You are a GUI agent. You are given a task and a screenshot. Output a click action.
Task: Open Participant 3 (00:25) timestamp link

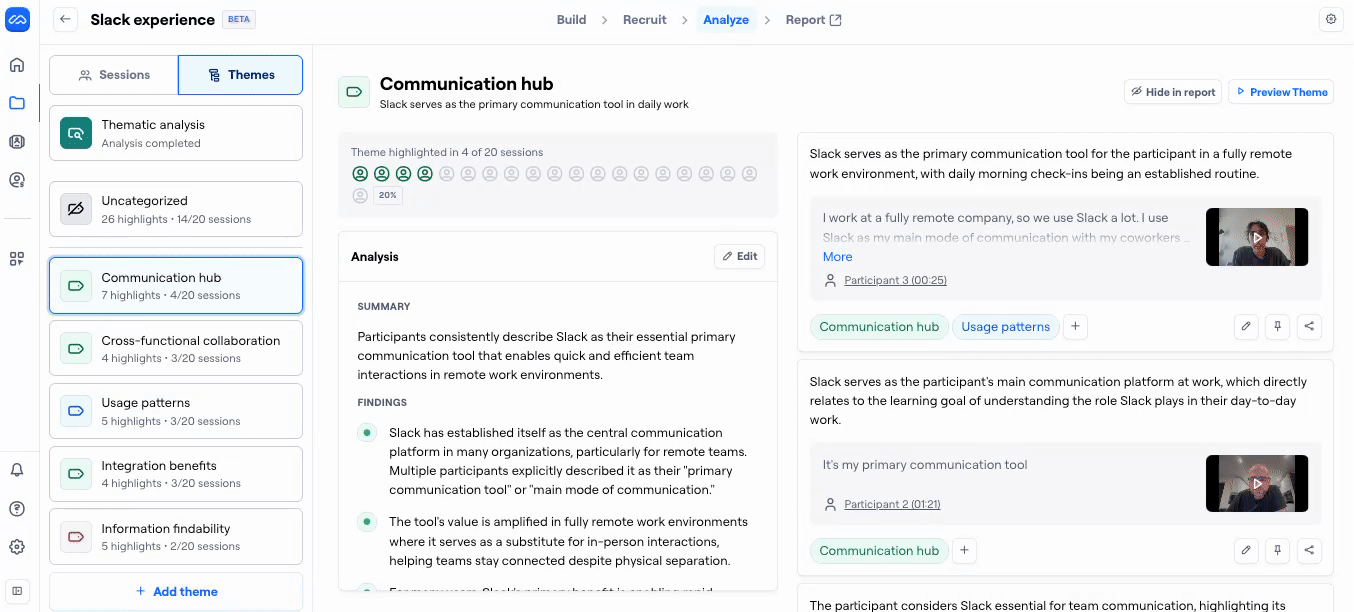click(895, 280)
